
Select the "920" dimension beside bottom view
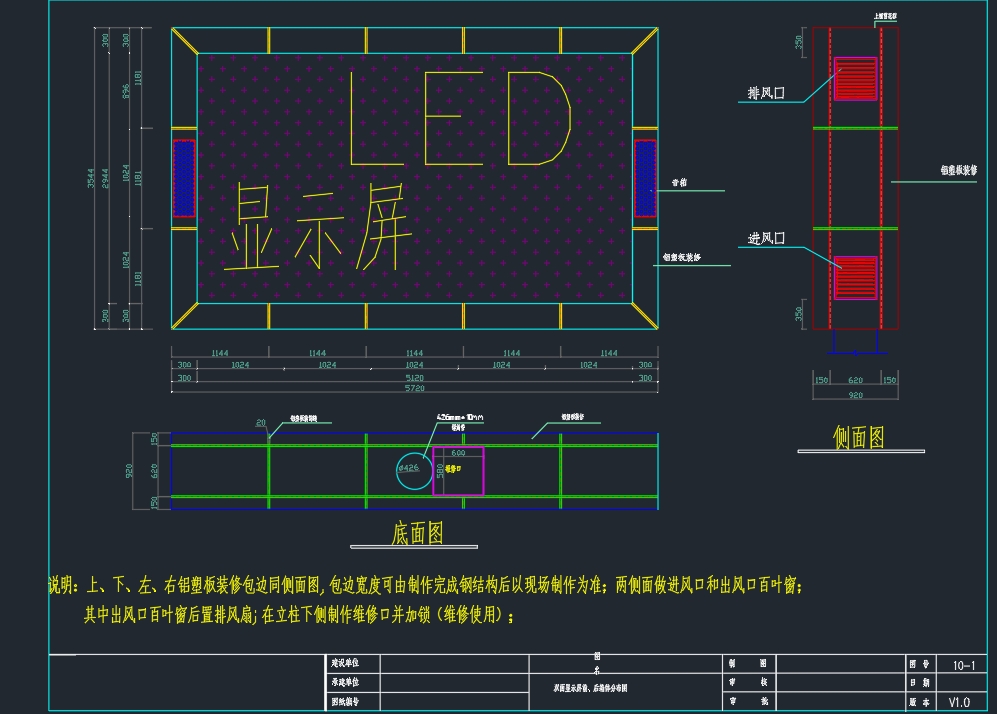[x=129, y=471]
